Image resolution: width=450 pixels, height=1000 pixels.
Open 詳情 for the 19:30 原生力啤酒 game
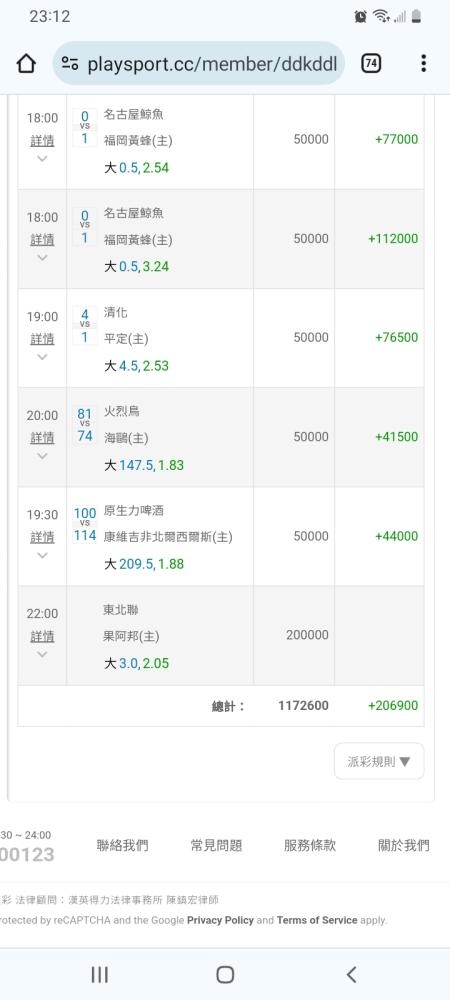coord(42,537)
